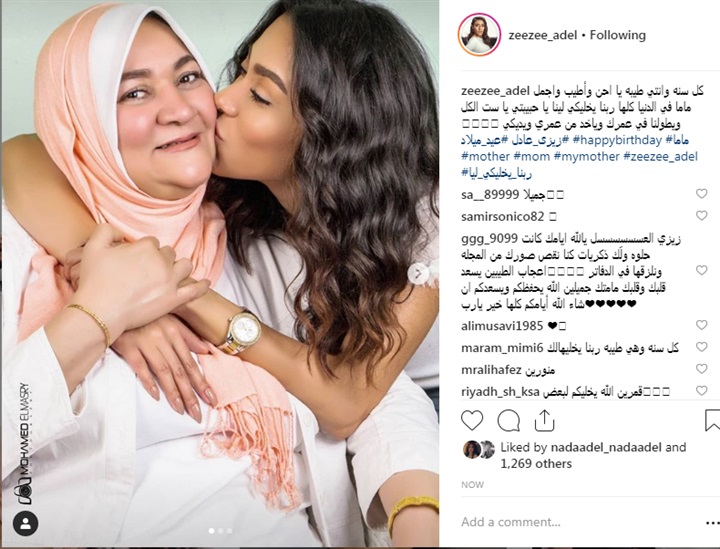The height and width of the screenshot is (549, 720).
Task: Focus the Add a comment field
Action: pos(579,522)
